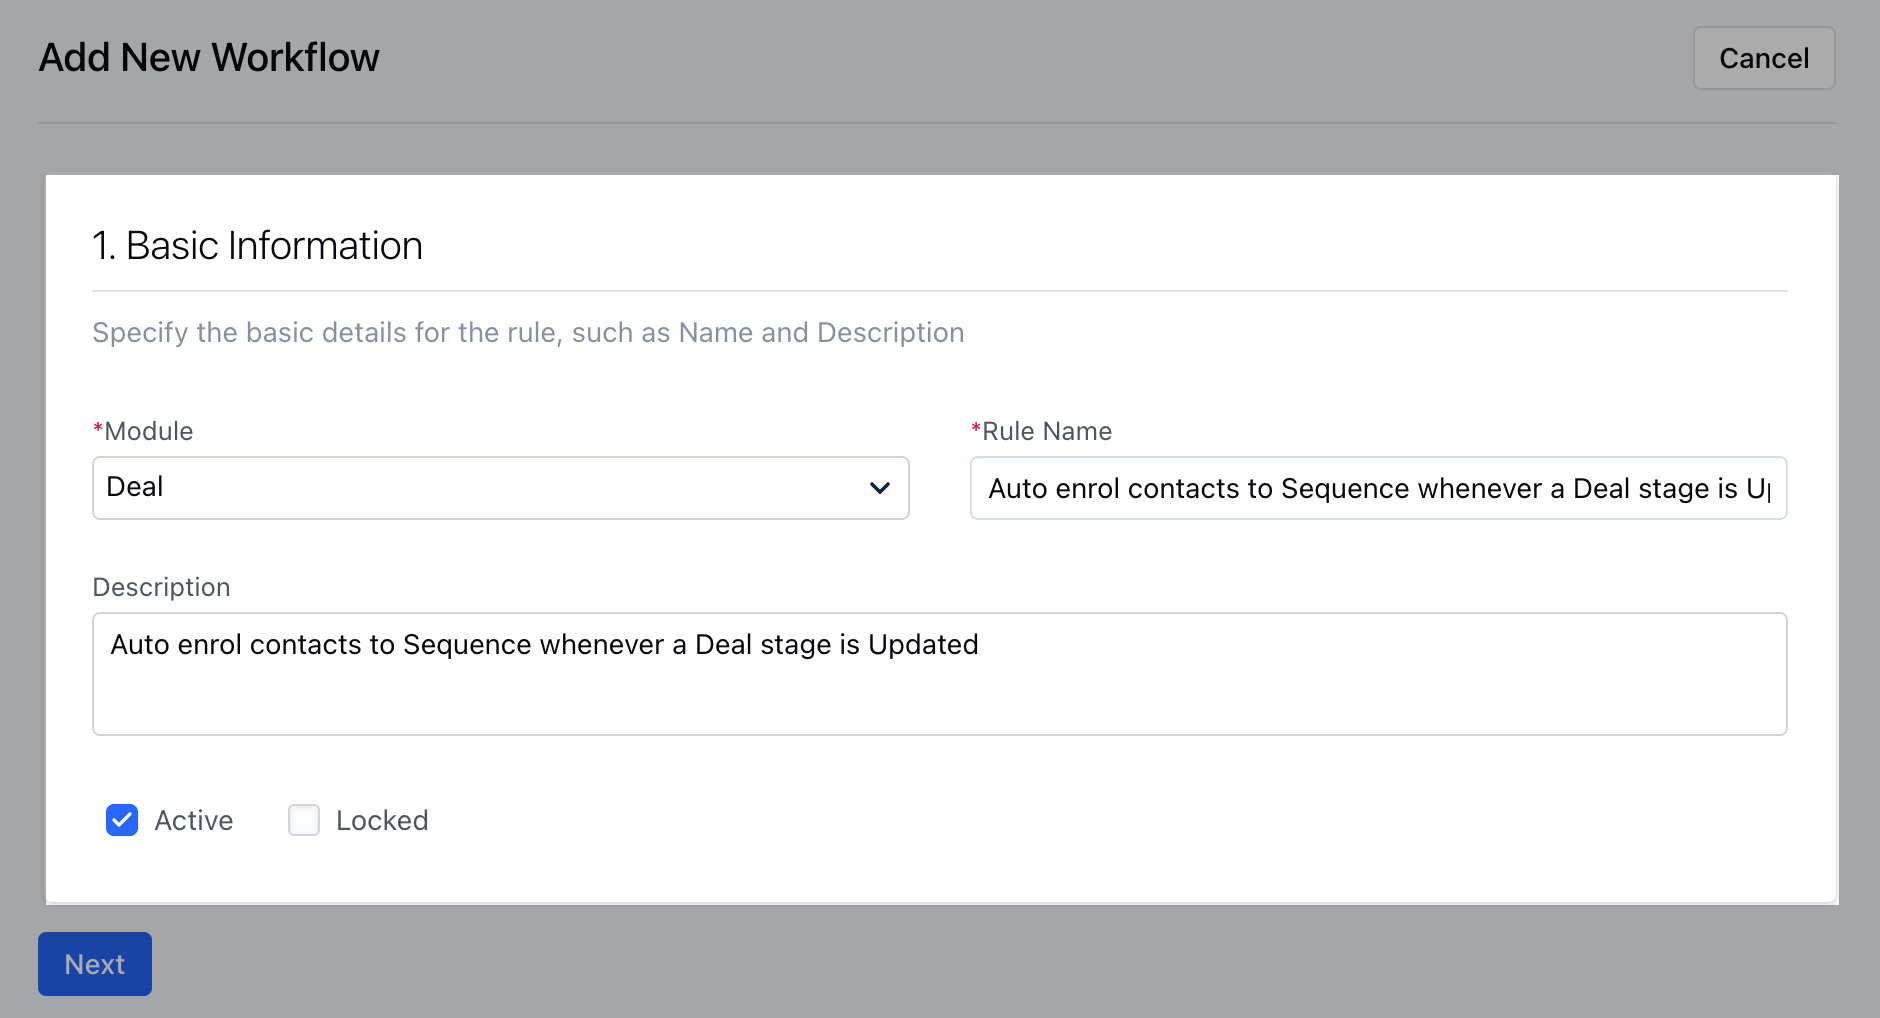Select the '1. Basic Information' section heading
This screenshot has width=1880, height=1018.
click(257, 246)
